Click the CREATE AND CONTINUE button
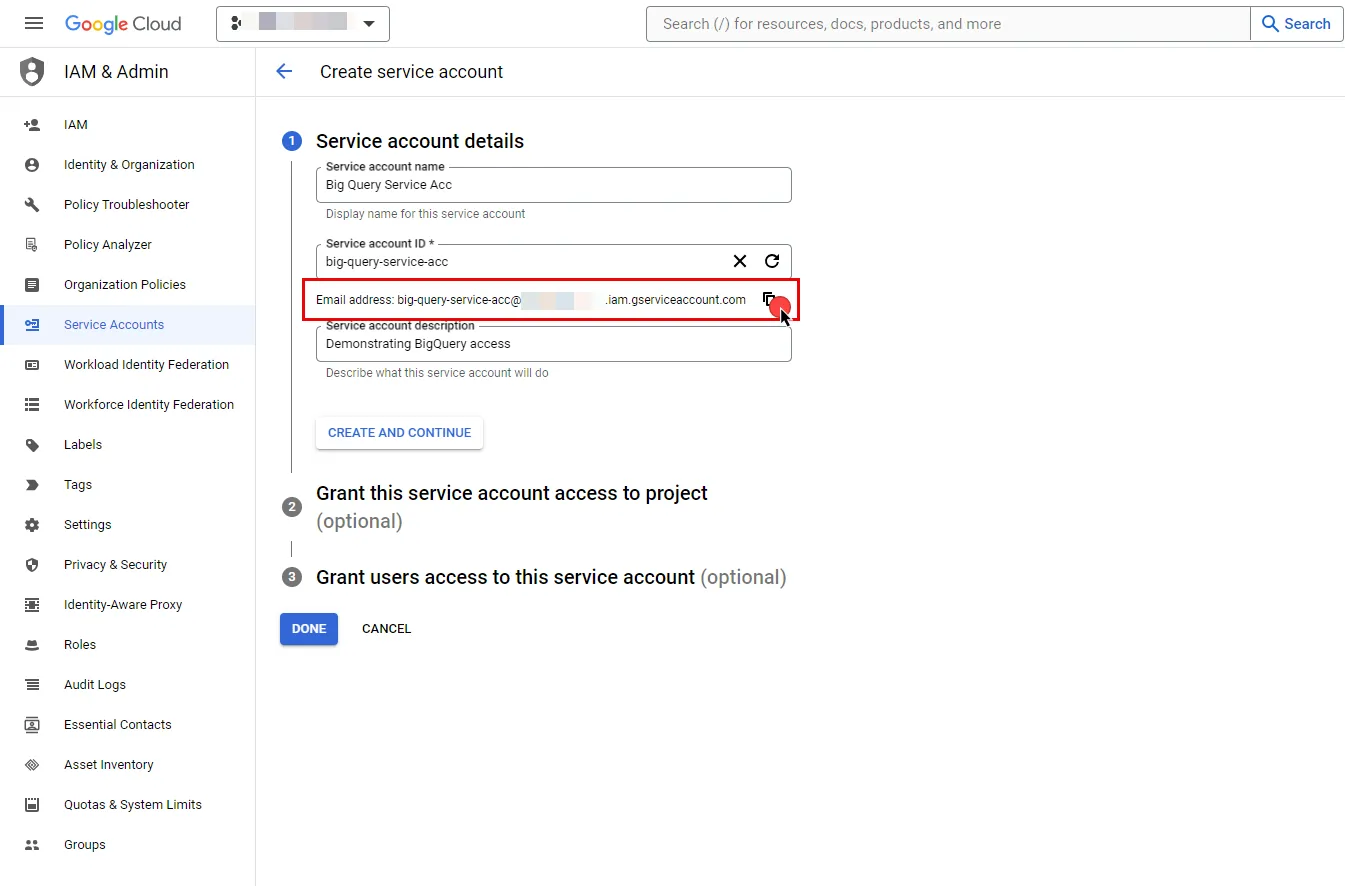 (399, 432)
